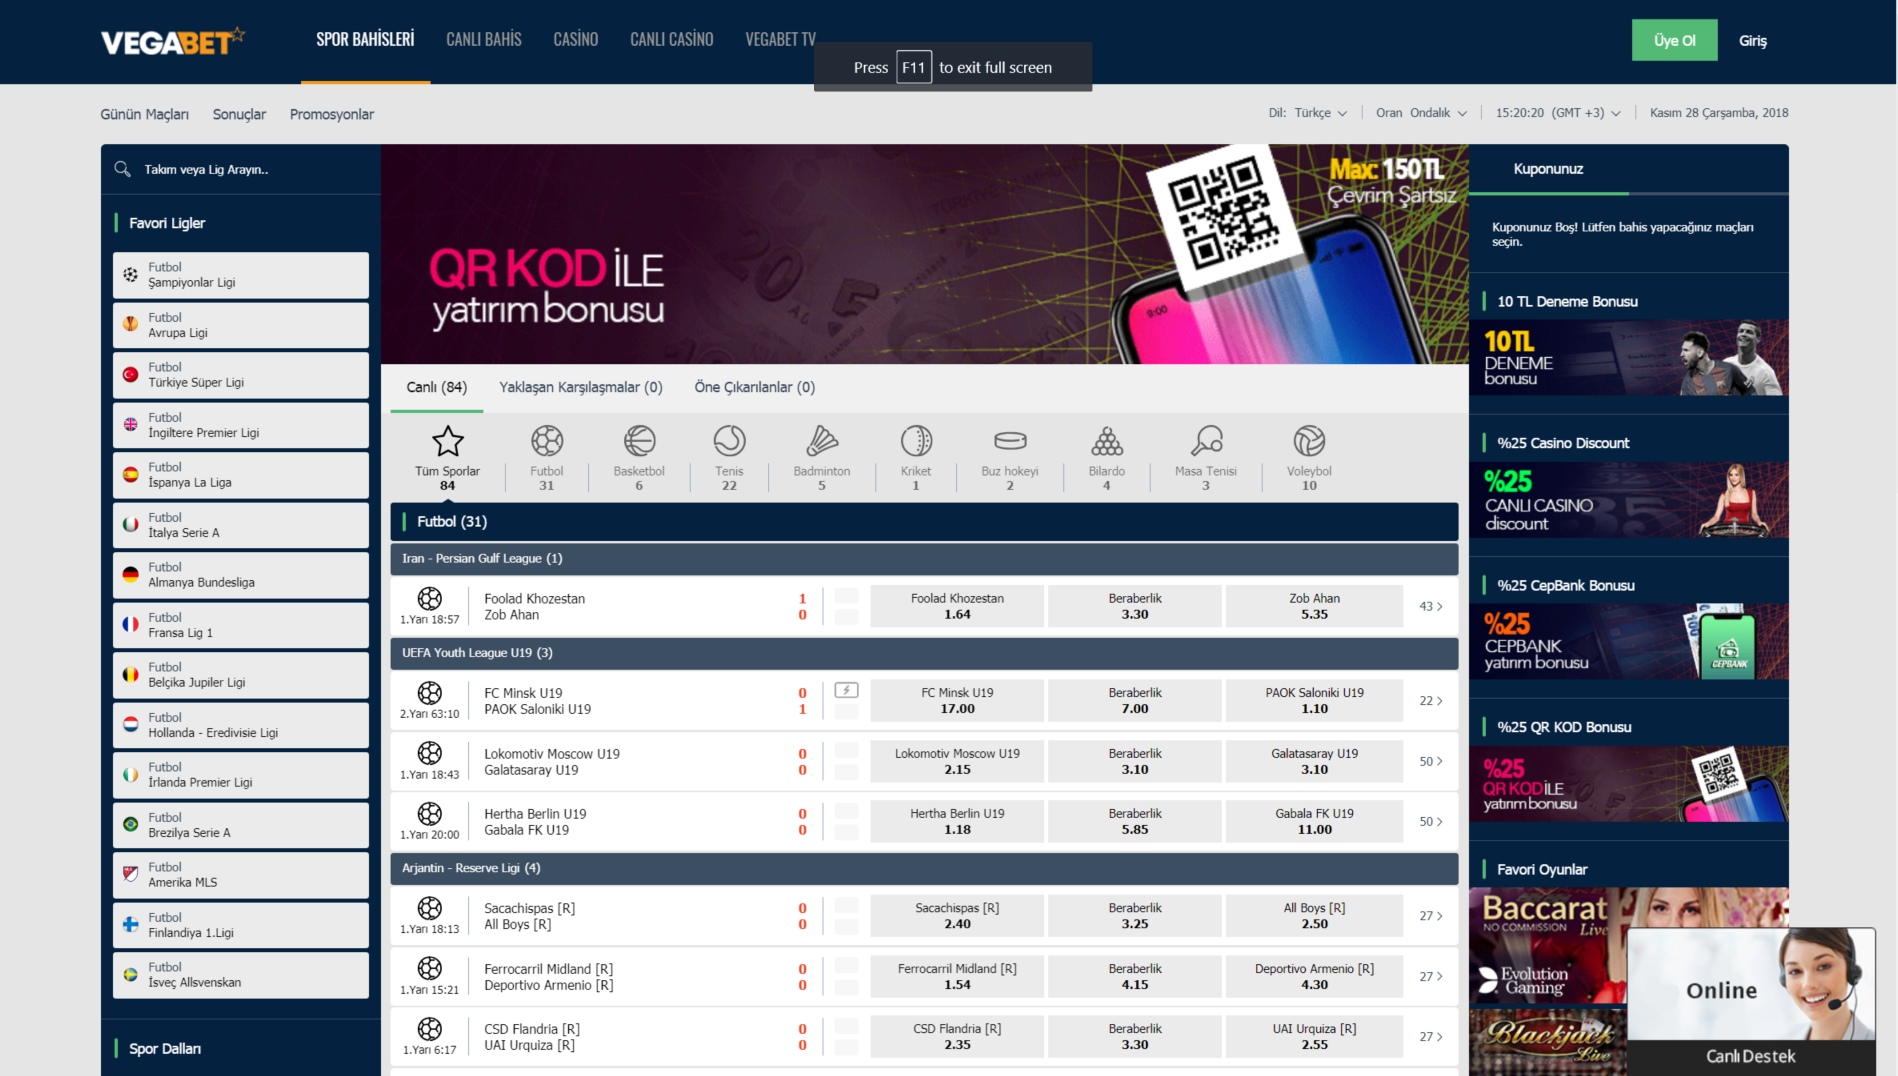Select İngiltere Premier Ligi favorite league

click(x=241, y=425)
